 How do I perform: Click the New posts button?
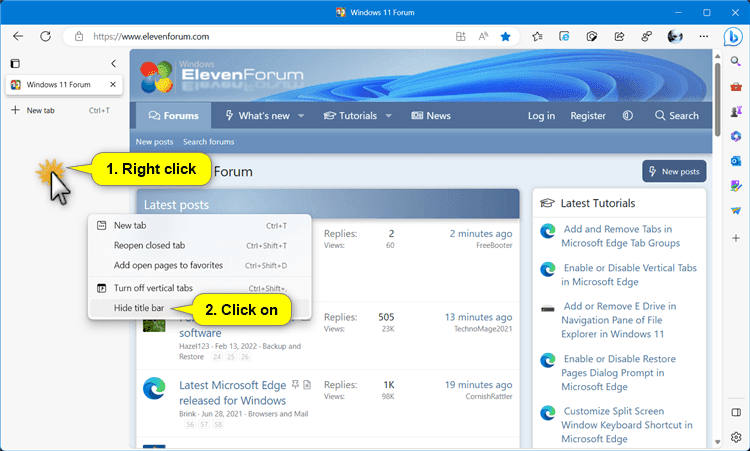[x=674, y=171]
